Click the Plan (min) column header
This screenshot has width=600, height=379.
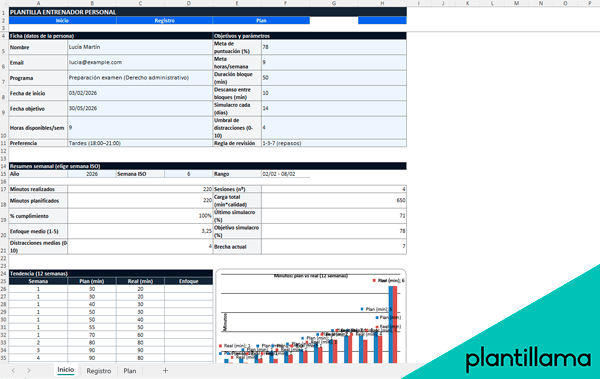point(92,281)
